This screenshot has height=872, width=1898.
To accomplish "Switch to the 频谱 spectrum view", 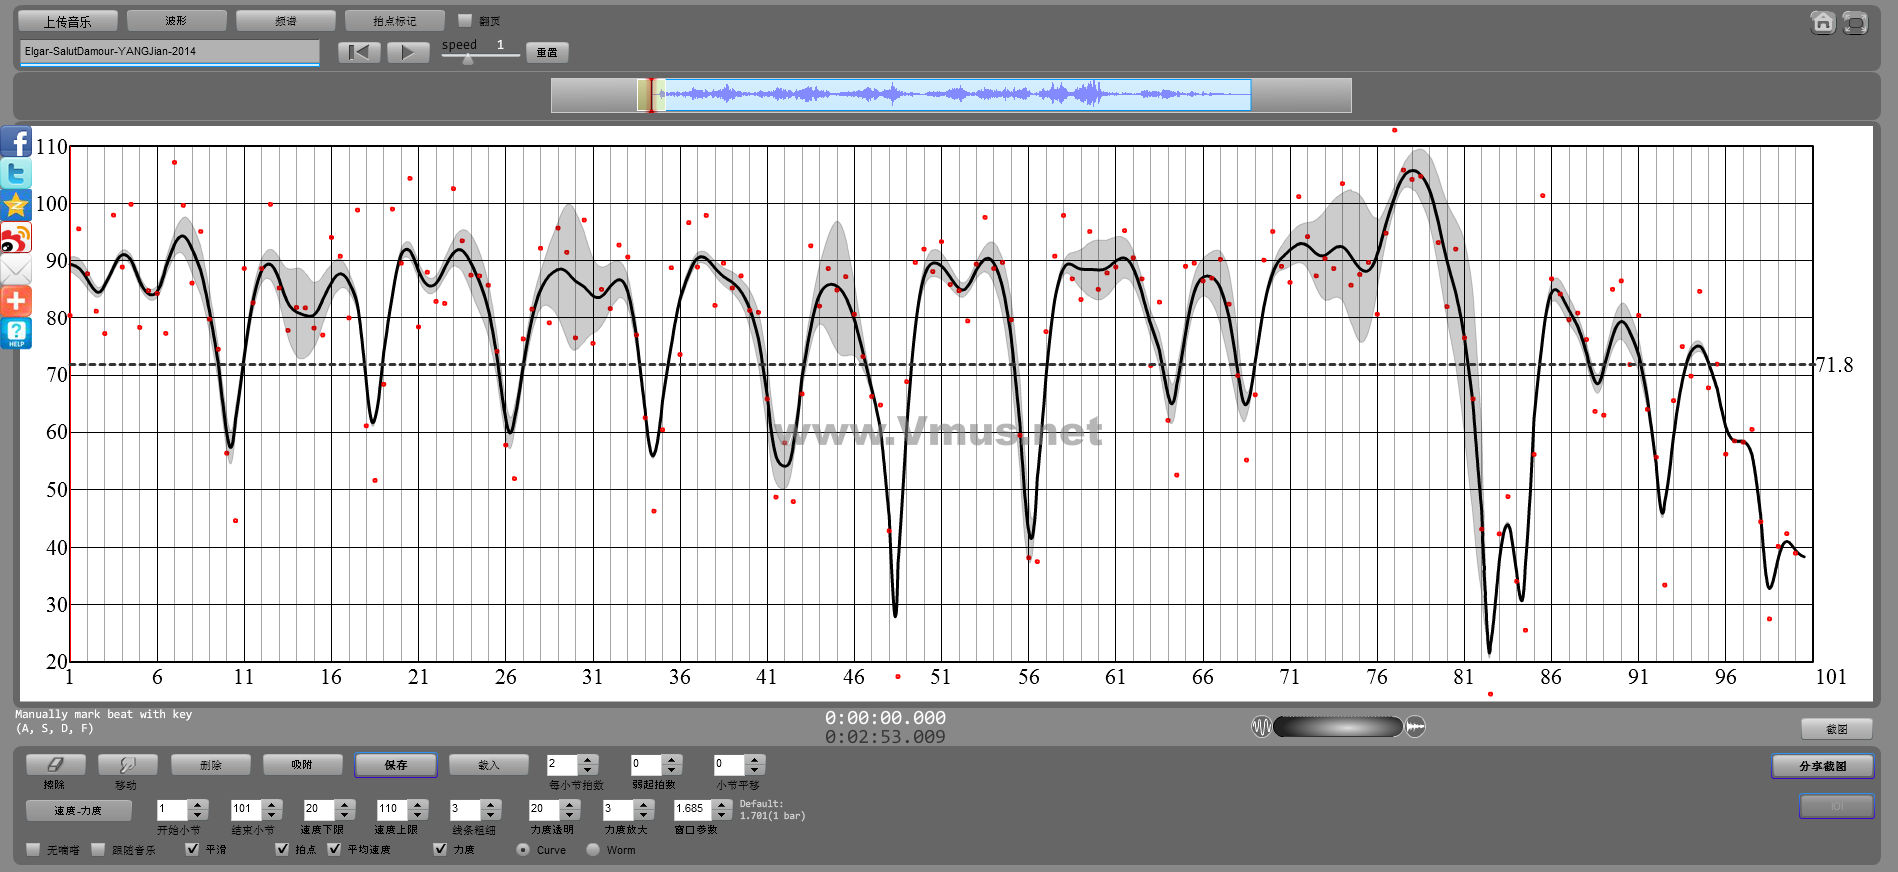I will tap(285, 21).
